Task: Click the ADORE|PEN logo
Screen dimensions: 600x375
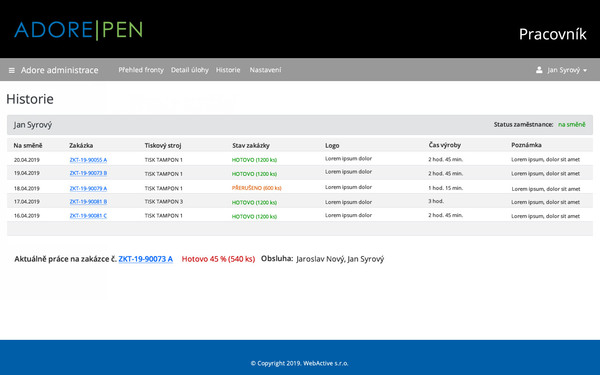Action: click(78, 30)
